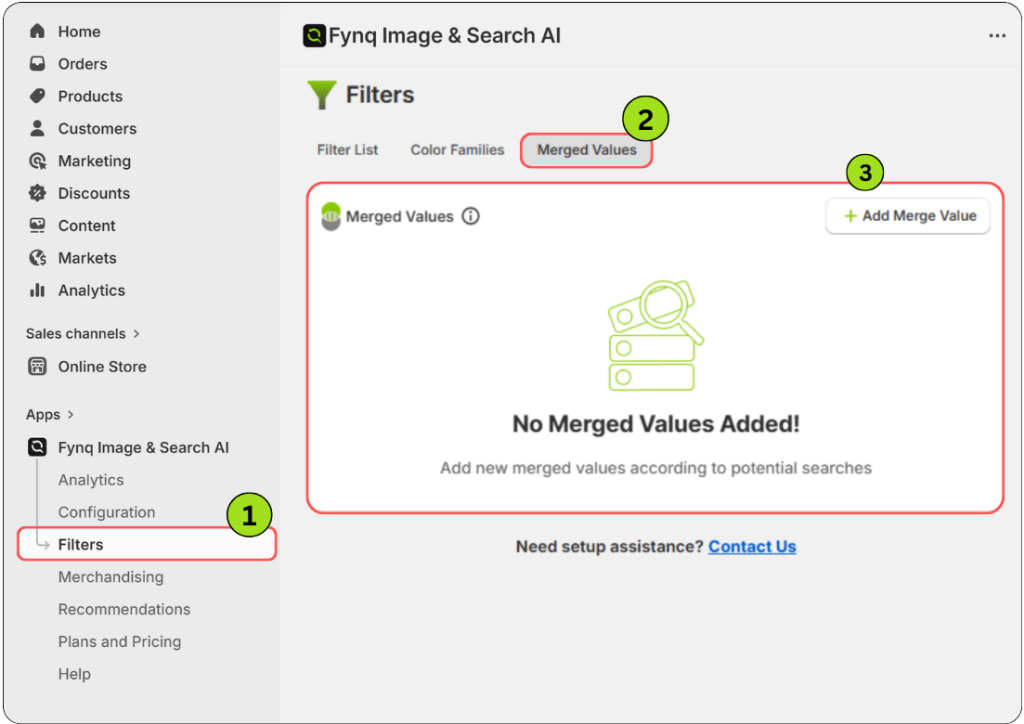Viewport: 1024px width, 724px height.
Task: Click the Orders inbox icon
Action: (37, 63)
